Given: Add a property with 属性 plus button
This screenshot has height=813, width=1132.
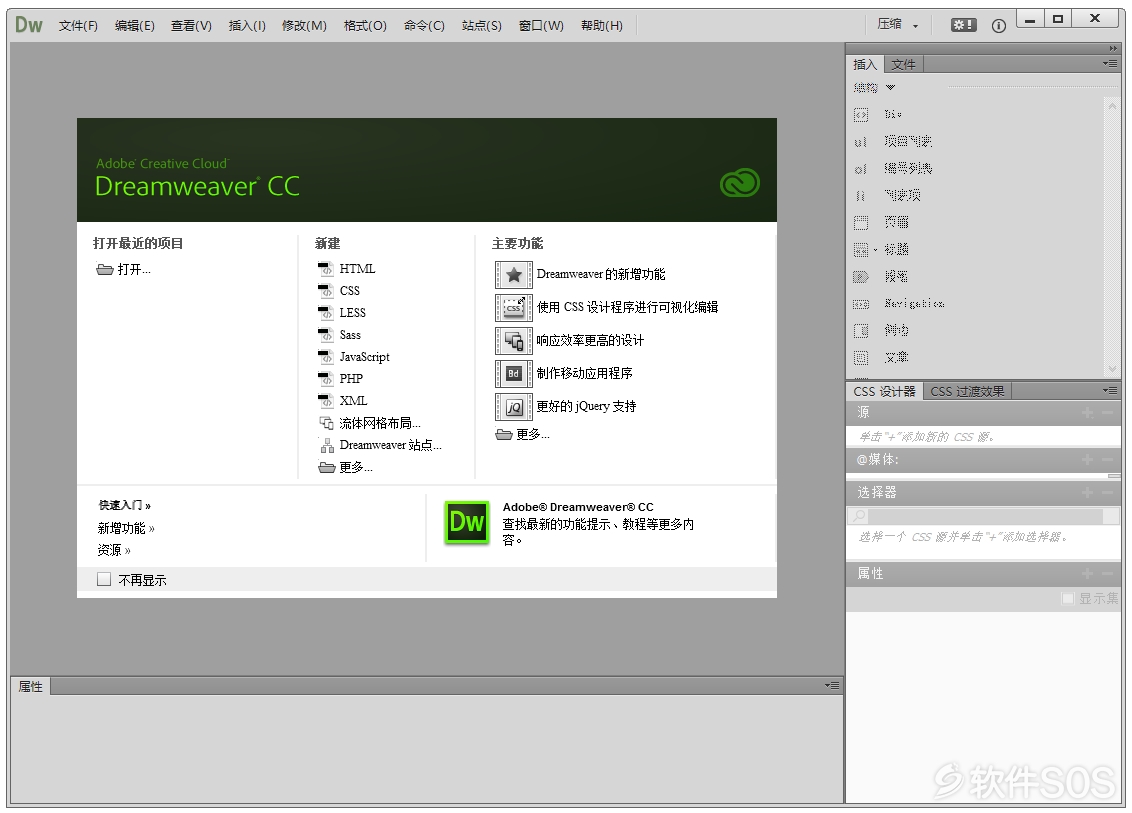Looking at the screenshot, I should pyautogui.click(x=1087, y=574).
